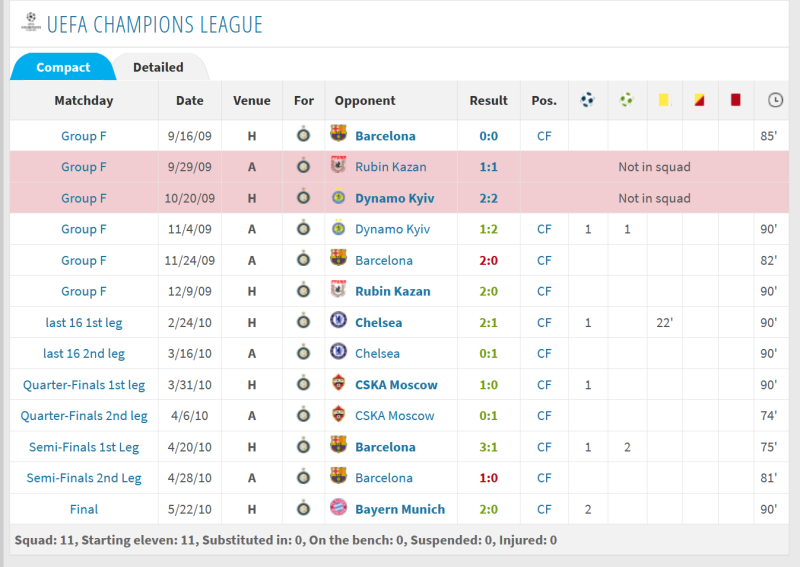The image size is (800, 567).
Task: Click the green assists ball column icon
Action: 626,100
